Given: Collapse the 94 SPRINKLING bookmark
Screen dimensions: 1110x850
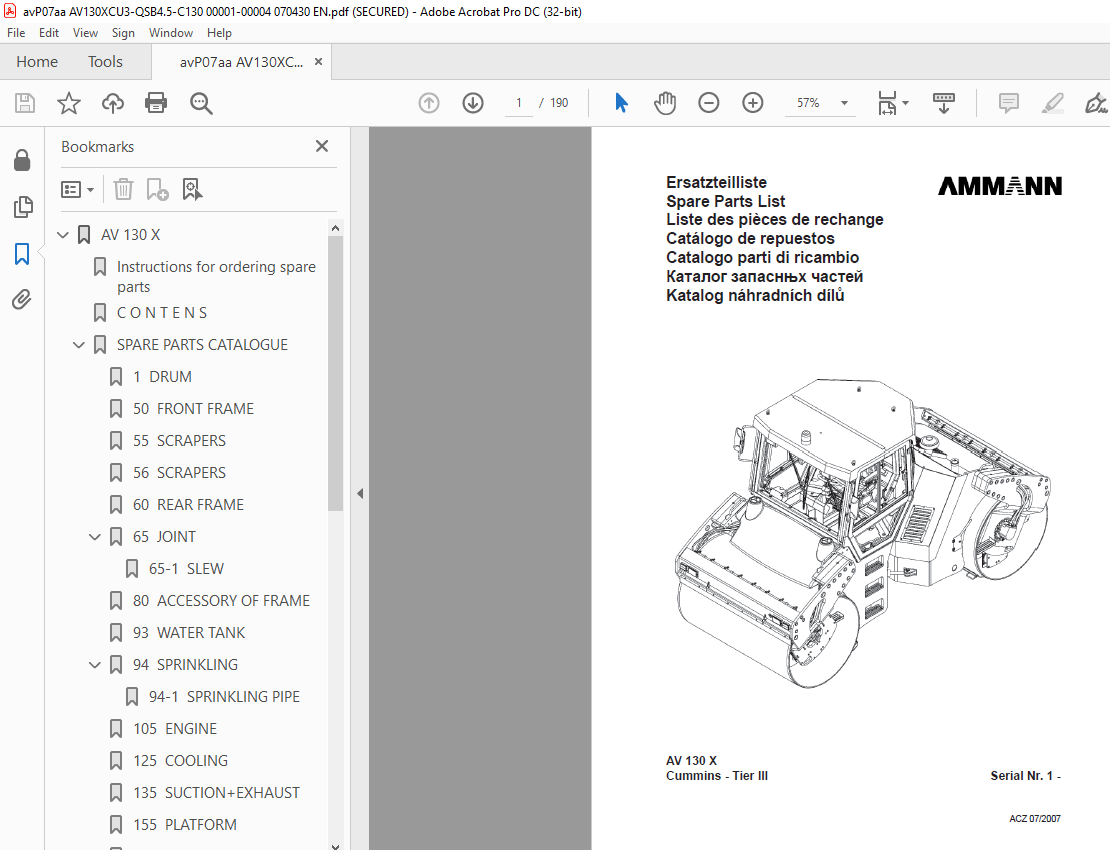Looking at the screenshot, I should tap(95, 665).
